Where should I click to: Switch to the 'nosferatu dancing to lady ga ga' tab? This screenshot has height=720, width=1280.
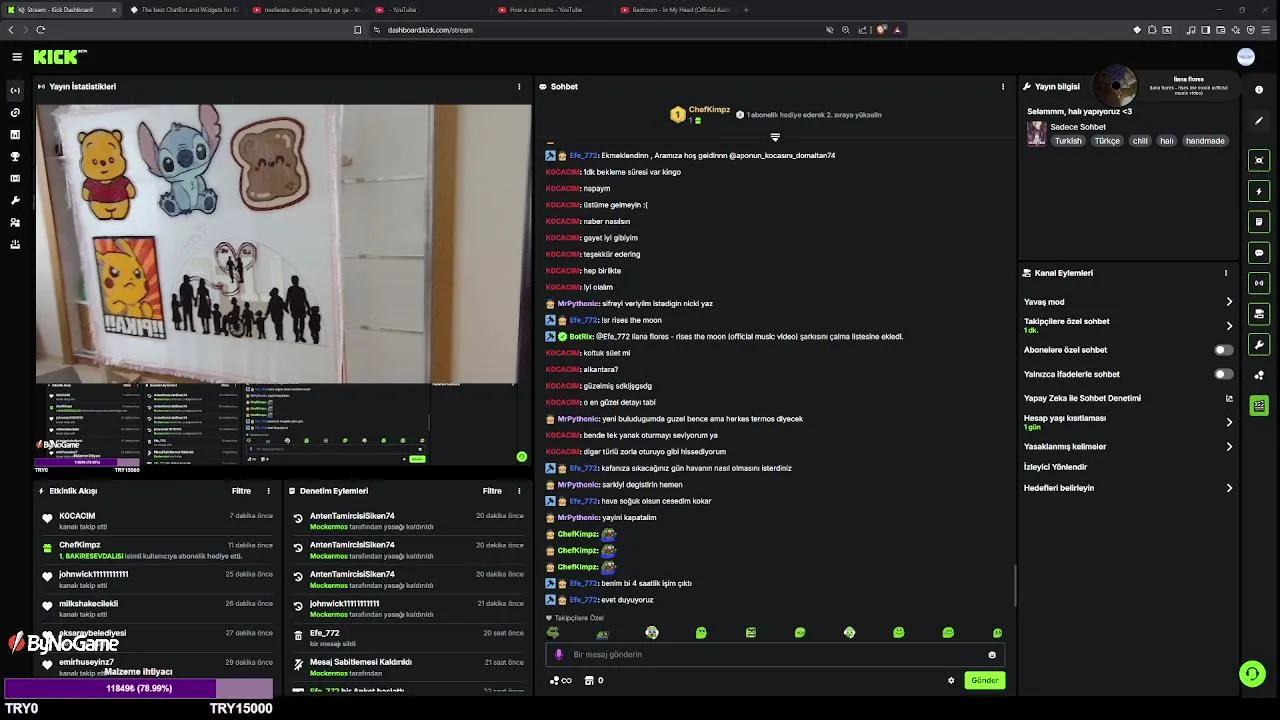[306, 10]
